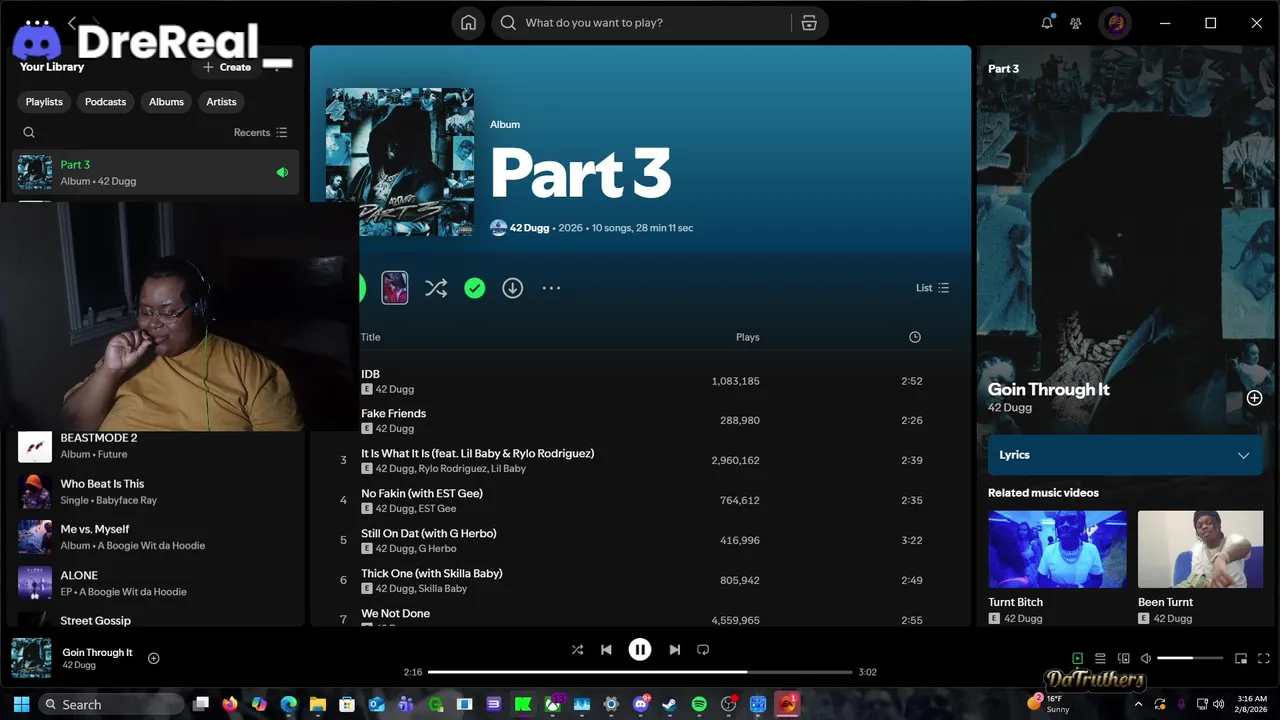Click the Create button in Your Library
1280x720 pixels.
(227, 67)
